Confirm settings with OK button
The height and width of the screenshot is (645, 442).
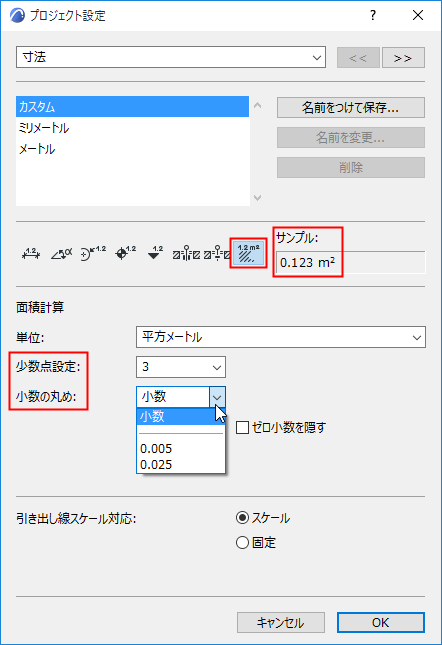coord(381,622)
